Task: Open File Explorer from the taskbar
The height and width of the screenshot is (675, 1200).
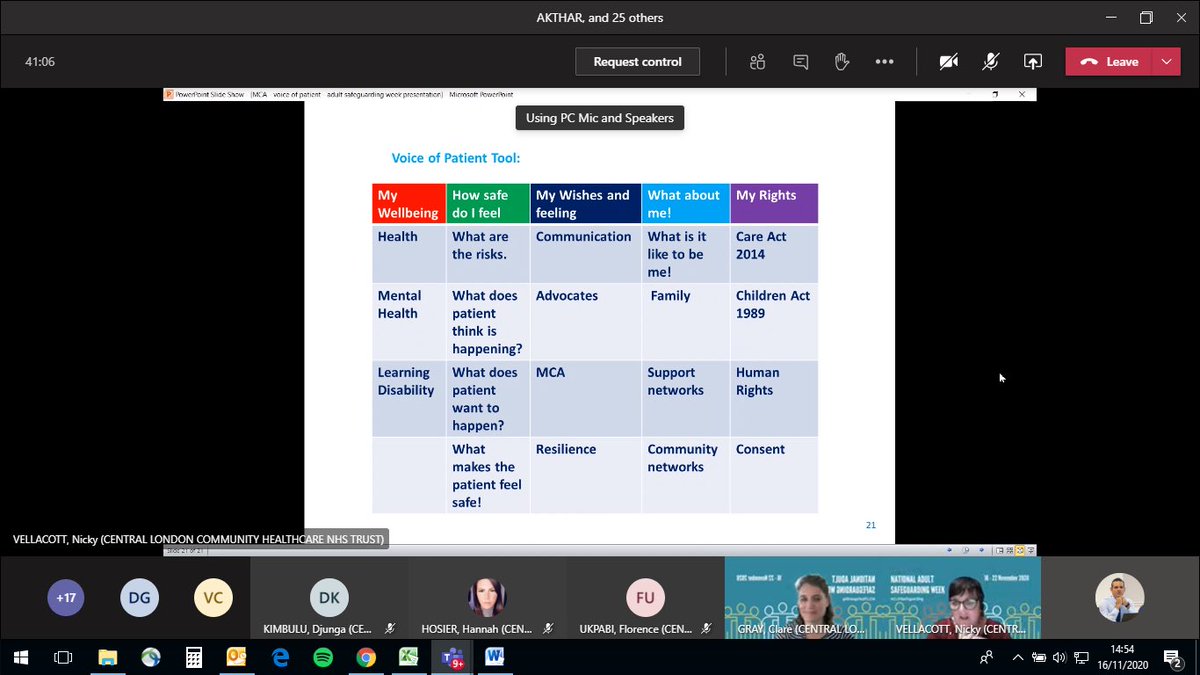Action: coord(107,657)
